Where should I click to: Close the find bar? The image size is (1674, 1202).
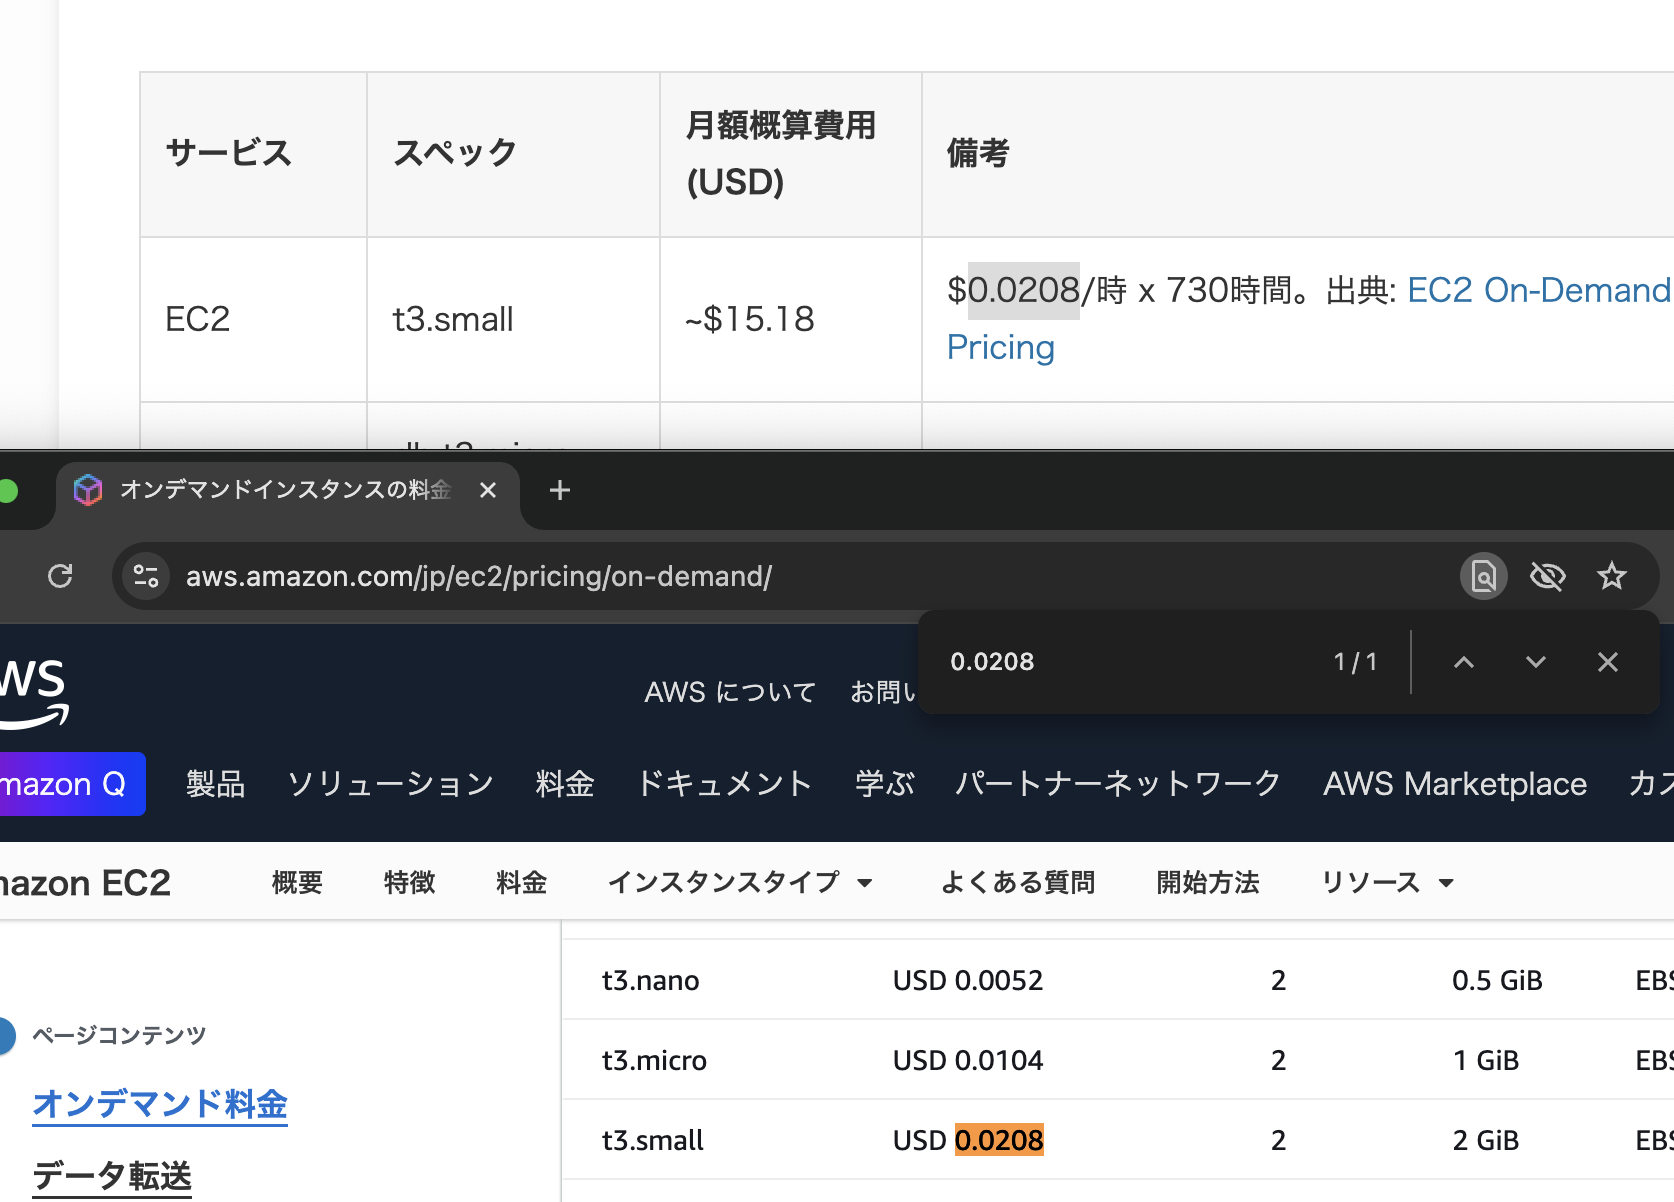point(1608,662)
